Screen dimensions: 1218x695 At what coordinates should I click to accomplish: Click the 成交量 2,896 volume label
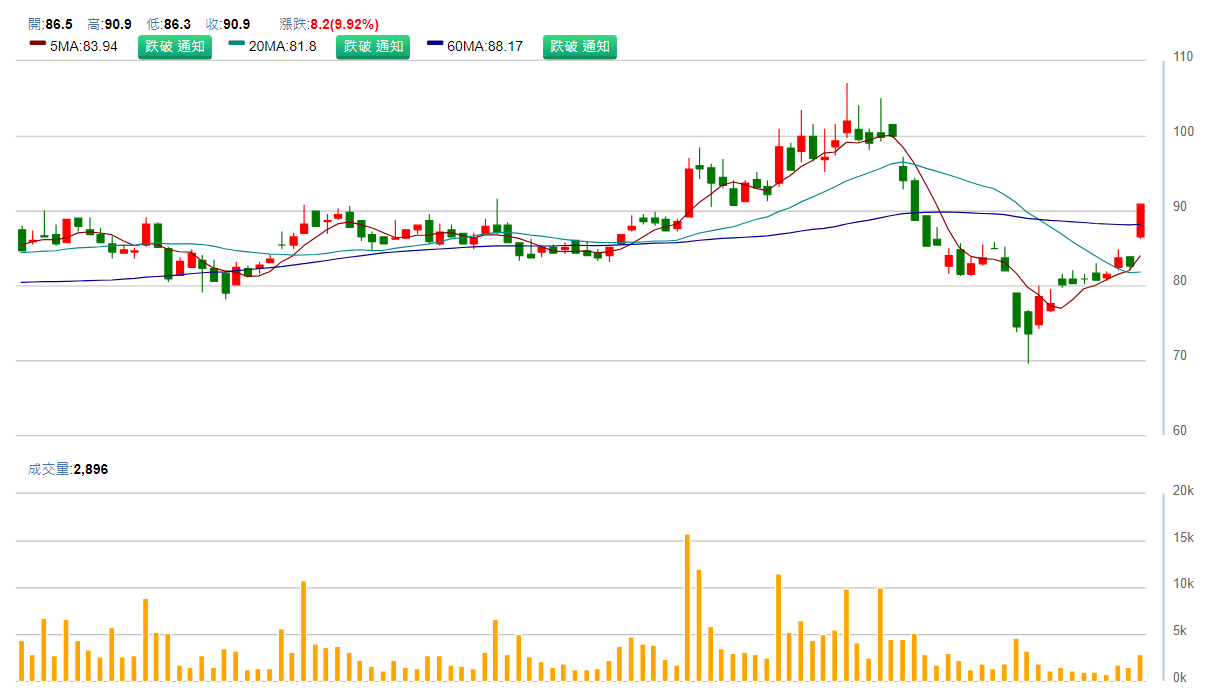coord(68,469)
